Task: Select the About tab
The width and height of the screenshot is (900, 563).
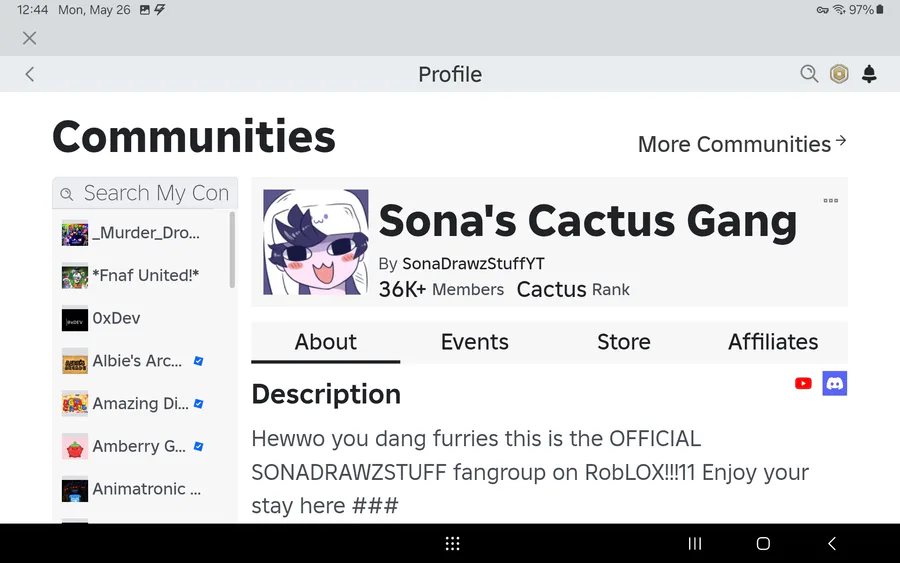Action: (325, 342)
